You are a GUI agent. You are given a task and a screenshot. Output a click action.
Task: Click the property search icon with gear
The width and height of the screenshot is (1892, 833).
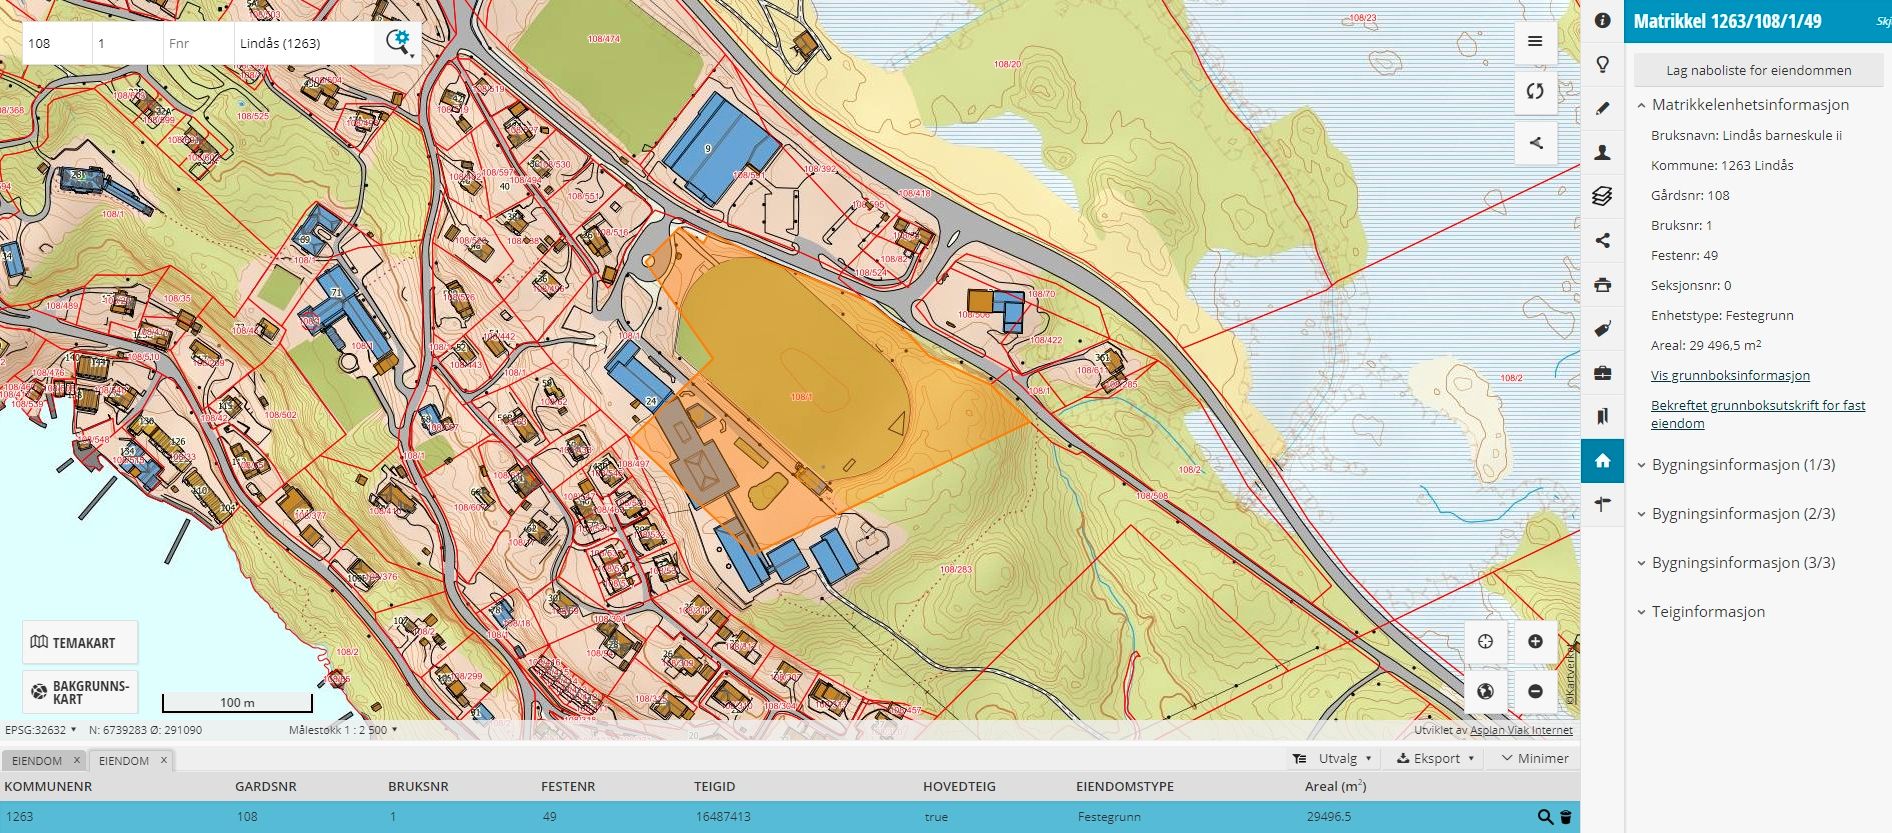[x=398, y=42]
